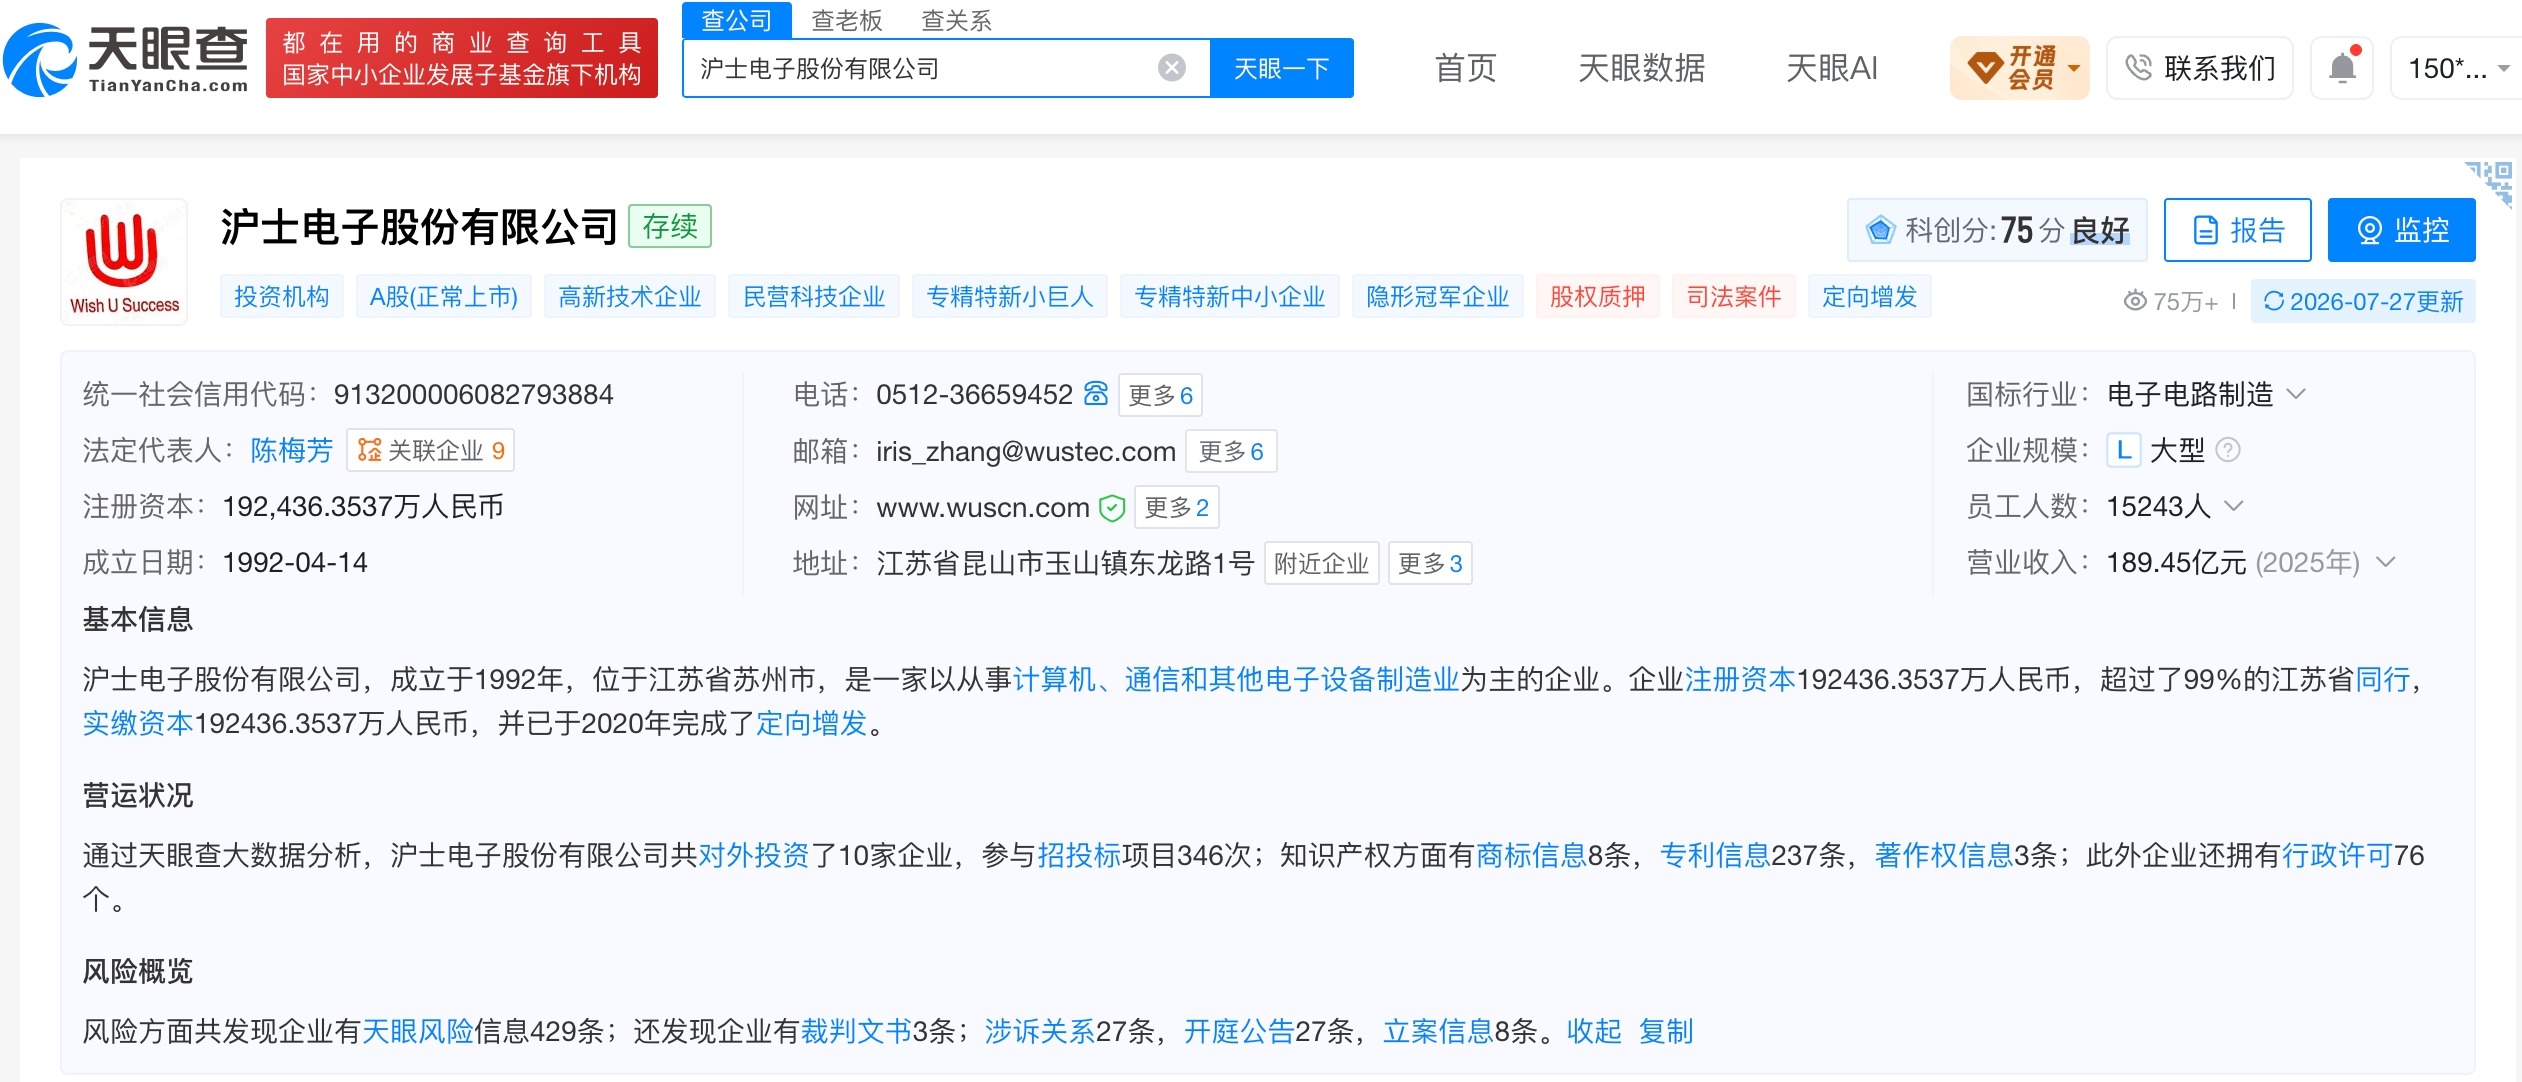Click the 投资机构 tag

coord(282,296)
